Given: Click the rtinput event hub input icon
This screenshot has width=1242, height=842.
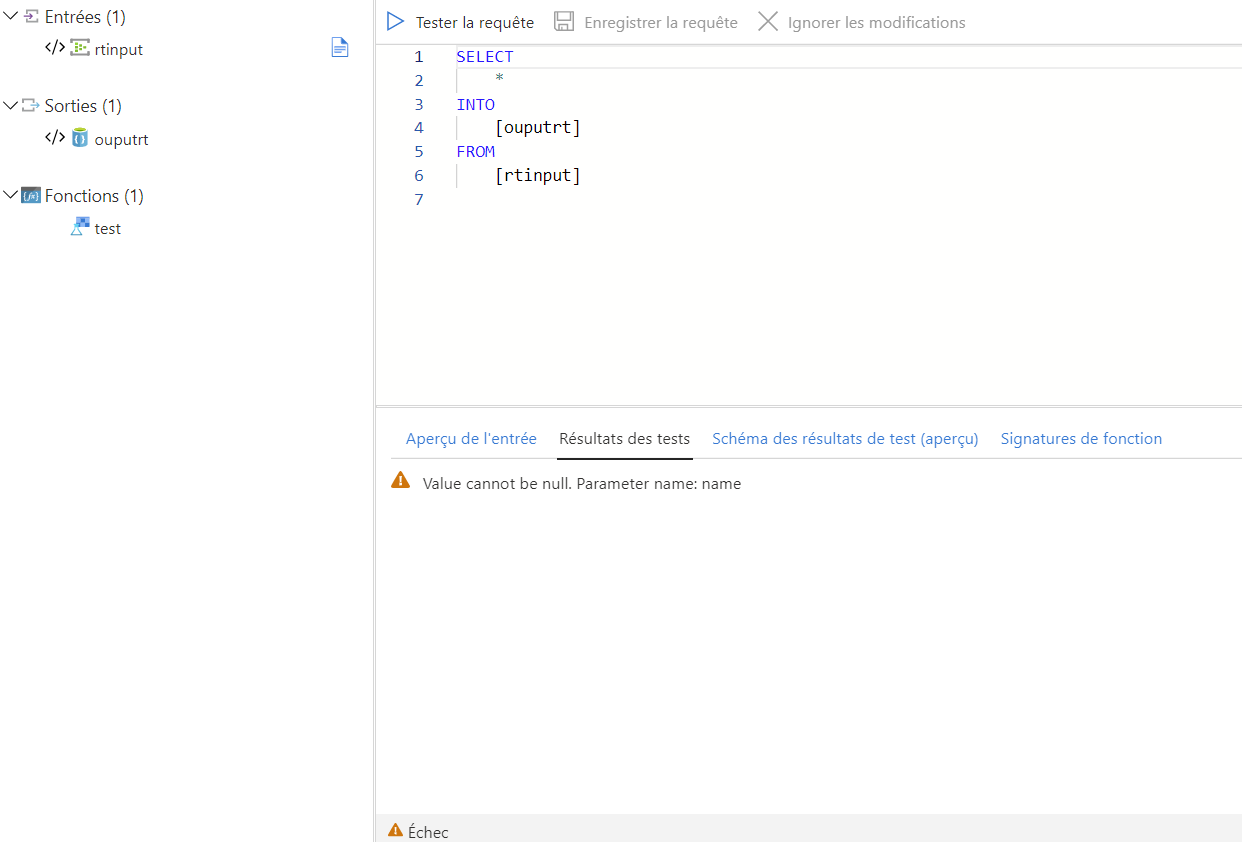Looking at the screenshot, I should (80, 48).
